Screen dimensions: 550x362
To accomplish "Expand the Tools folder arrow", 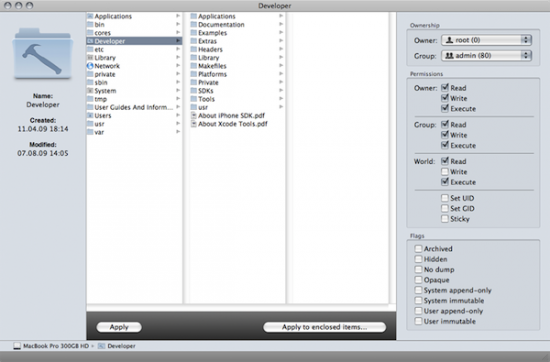I will click(x=281, y=99).
